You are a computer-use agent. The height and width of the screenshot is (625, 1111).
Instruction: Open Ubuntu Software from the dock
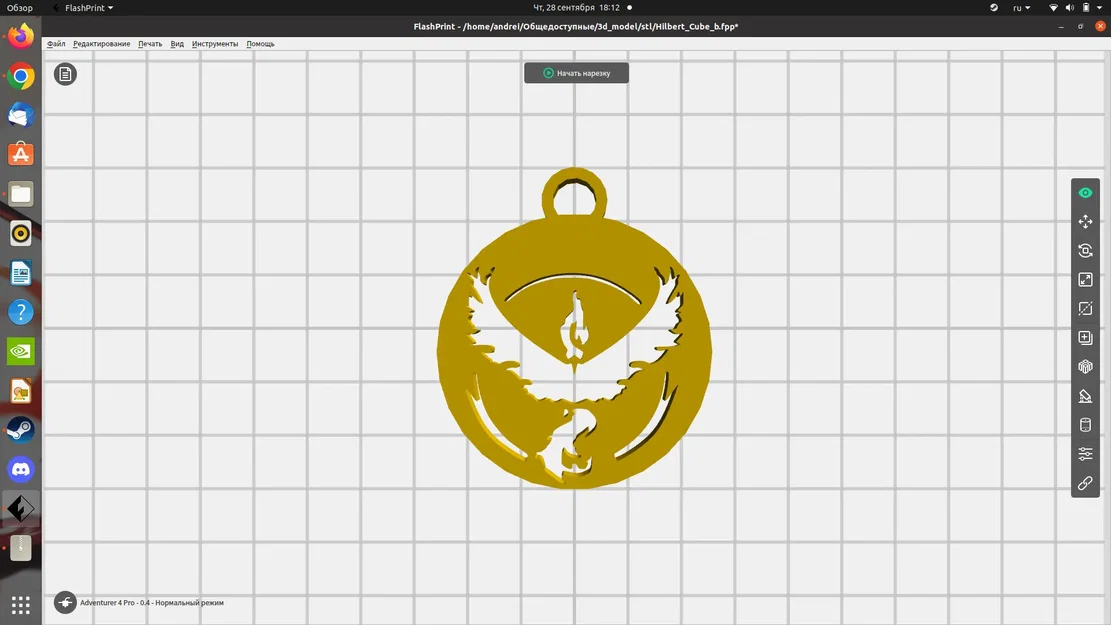tap(21, 154)
